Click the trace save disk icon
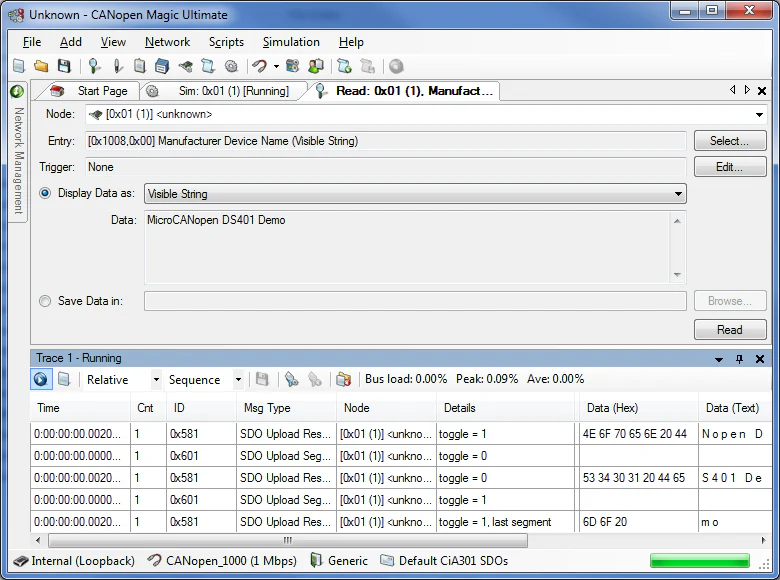Screen dimensions: 780x580 coord(262,380)
